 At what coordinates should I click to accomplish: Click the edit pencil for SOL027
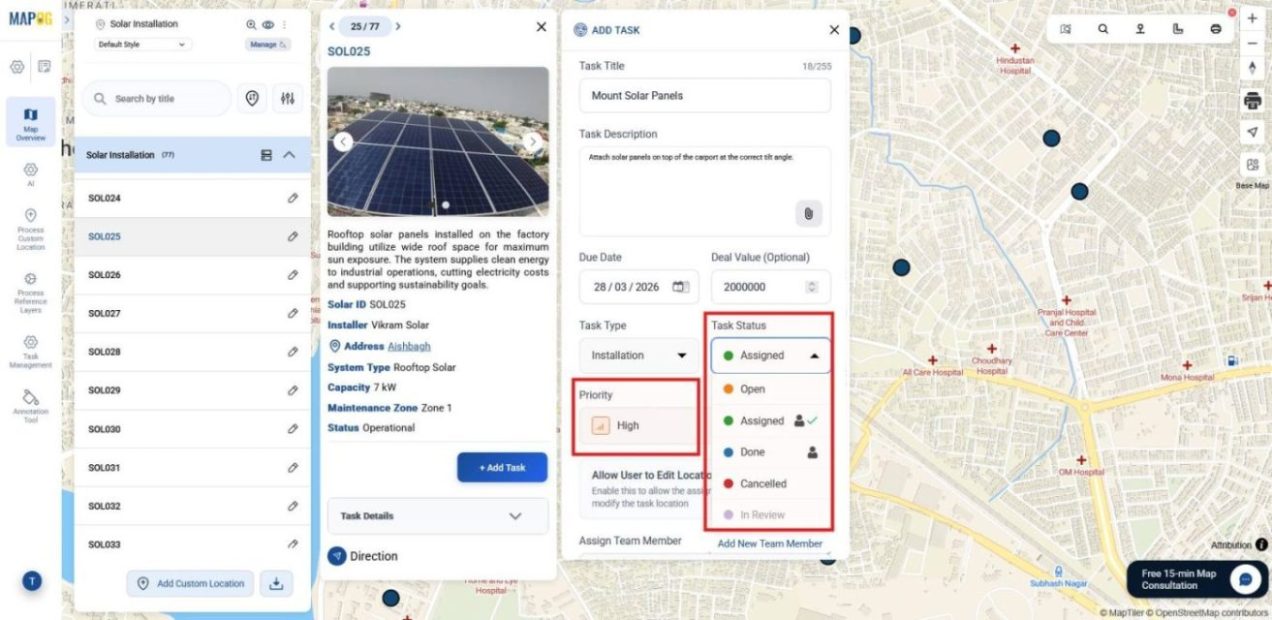click(292, 313)
